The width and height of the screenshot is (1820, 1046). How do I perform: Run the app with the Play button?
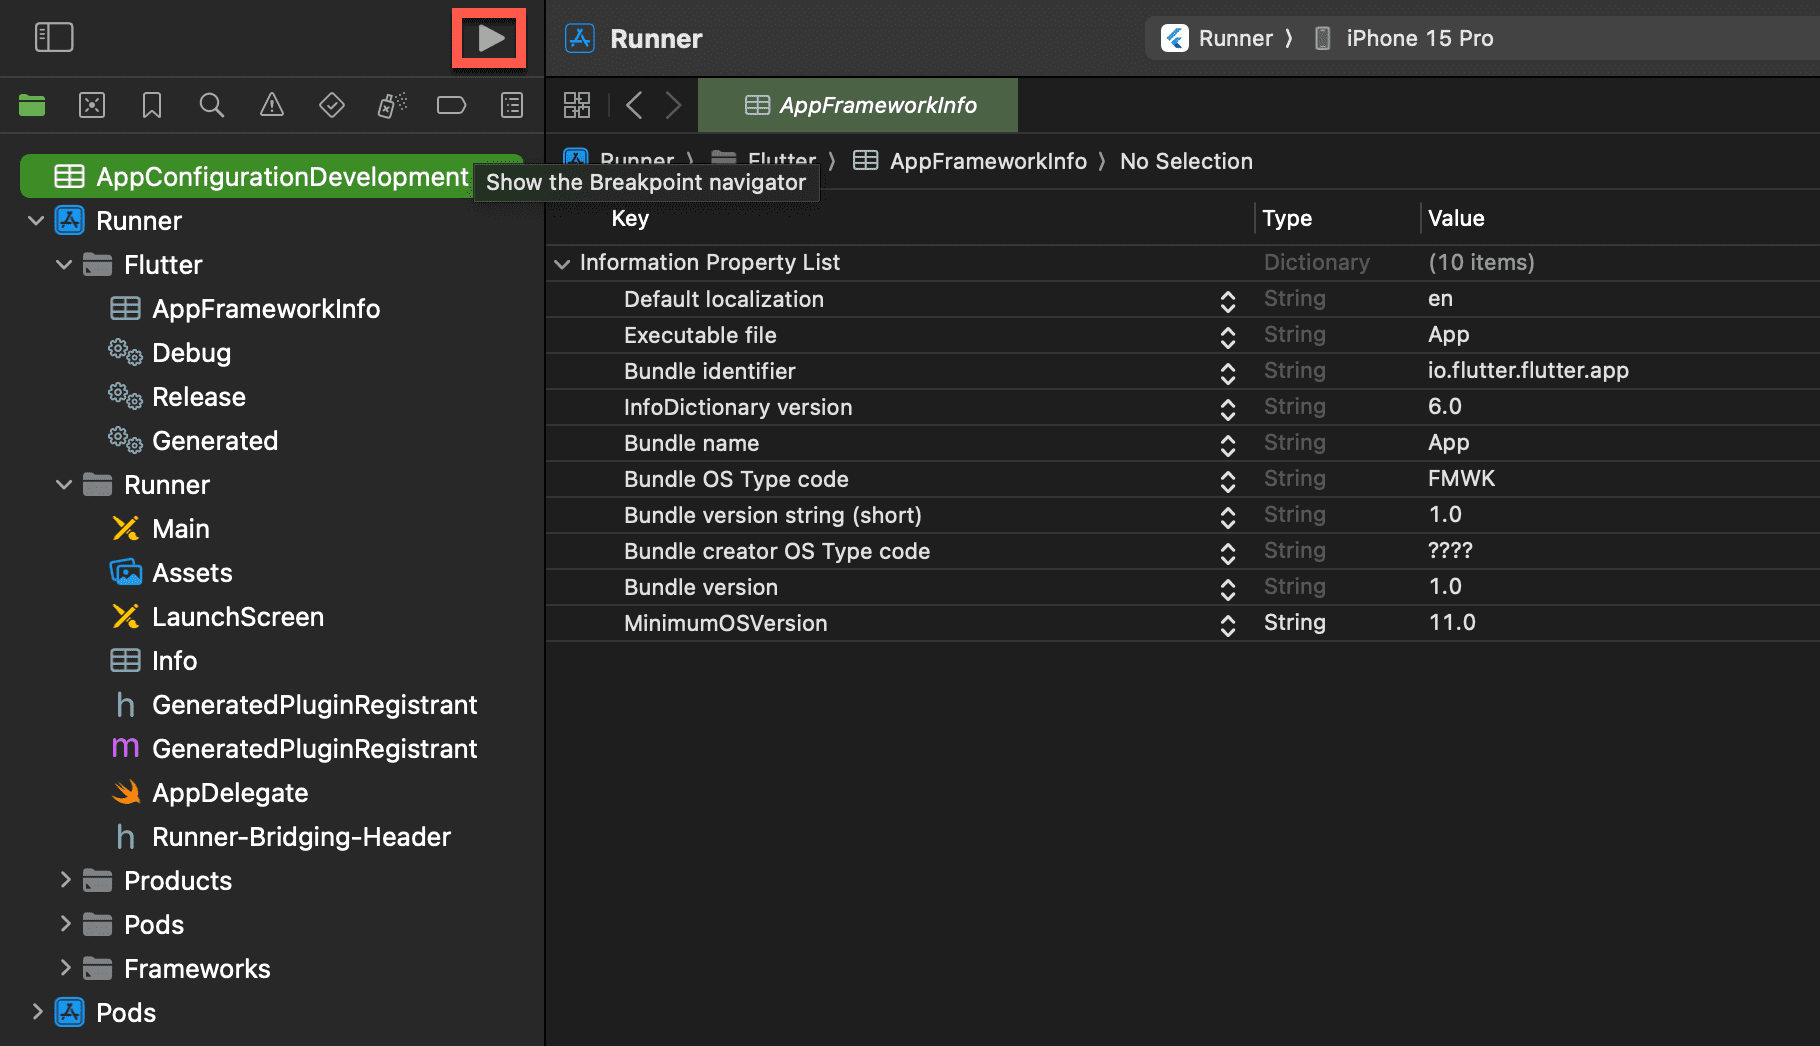click(x=490, y=38)
